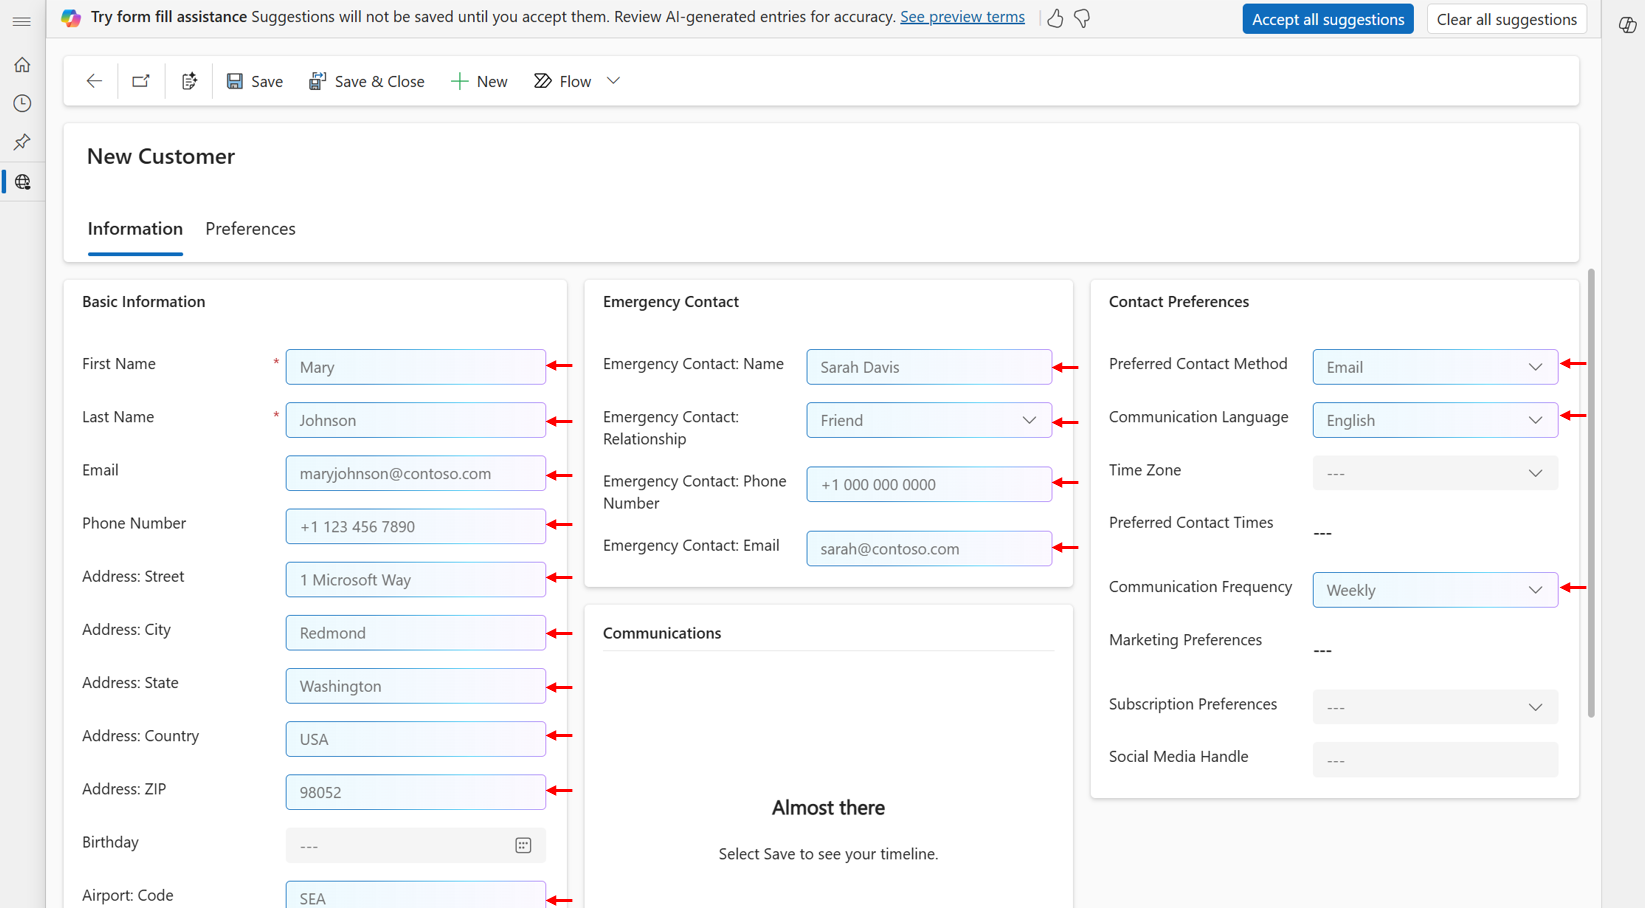
Task: Click the form fill assistance clipboard icon
Action: 189,81
